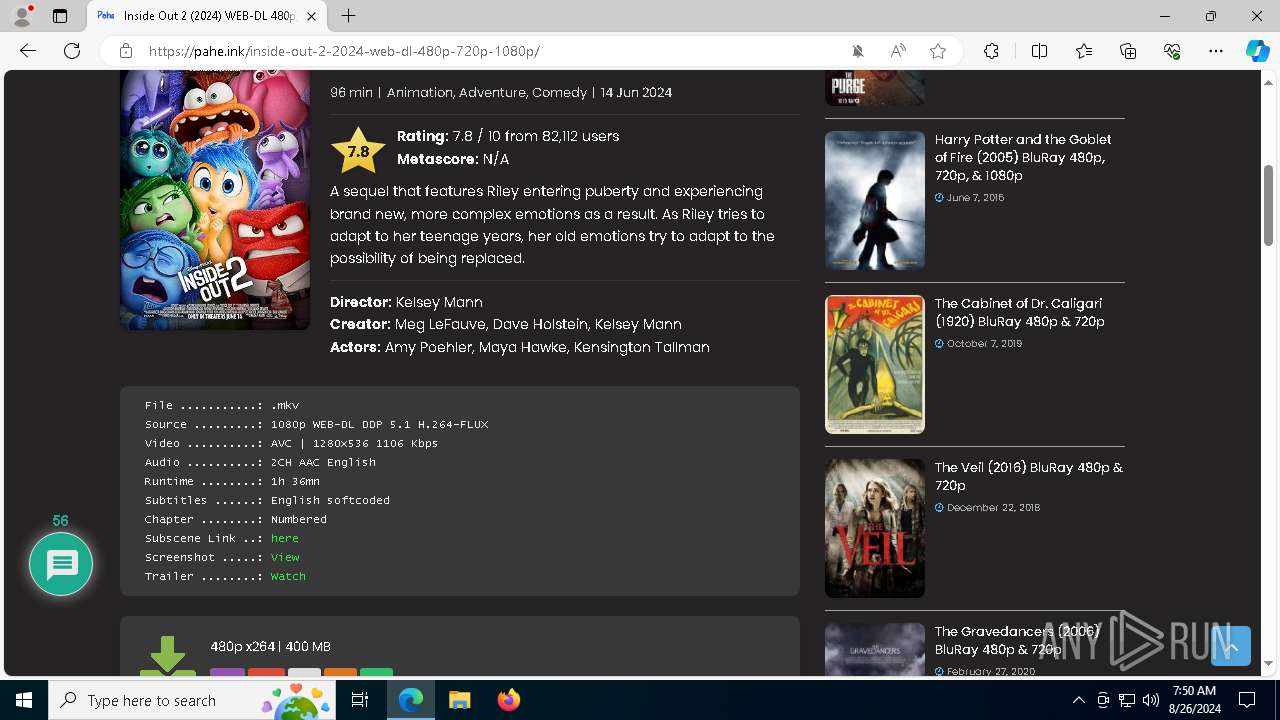
Task: Click the pahe.ink address bar
Action: (490, 51)
